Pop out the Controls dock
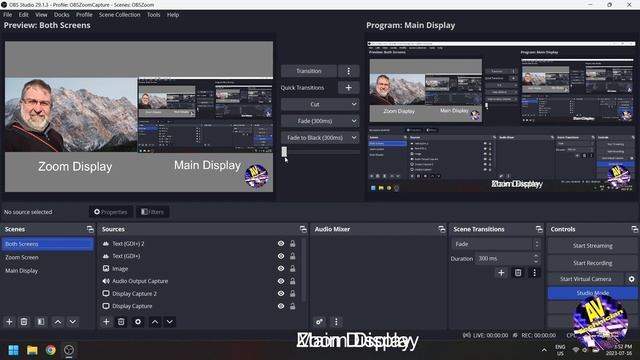 634,229
